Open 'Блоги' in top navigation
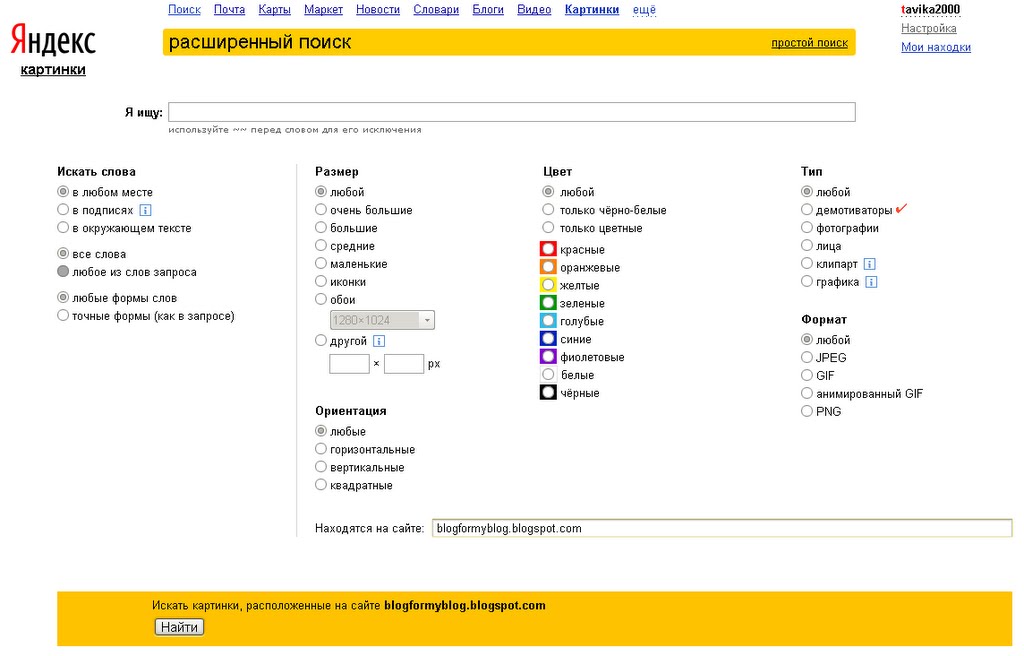This screenshot has width=1024, height=656. 488,10
